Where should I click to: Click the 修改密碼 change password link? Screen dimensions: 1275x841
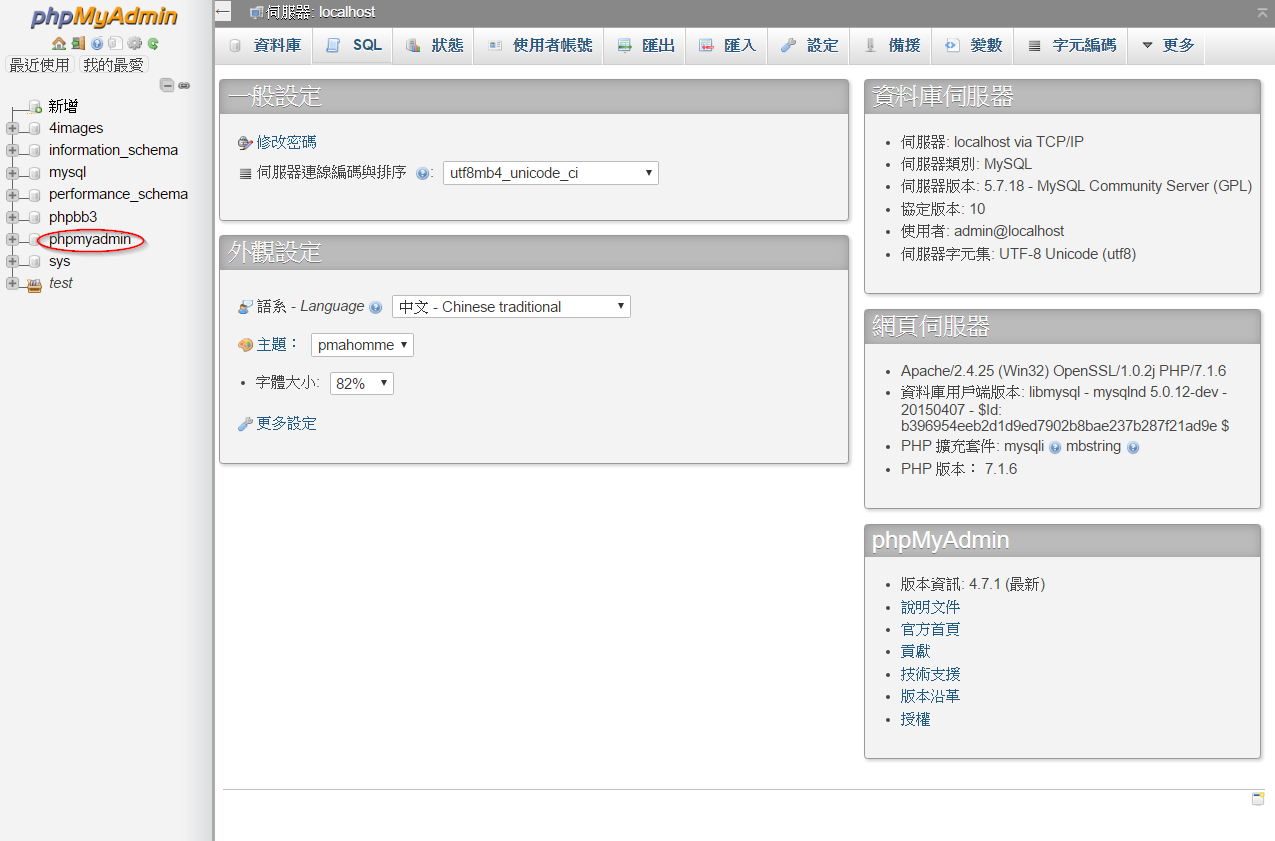click(x=286, y=142)
